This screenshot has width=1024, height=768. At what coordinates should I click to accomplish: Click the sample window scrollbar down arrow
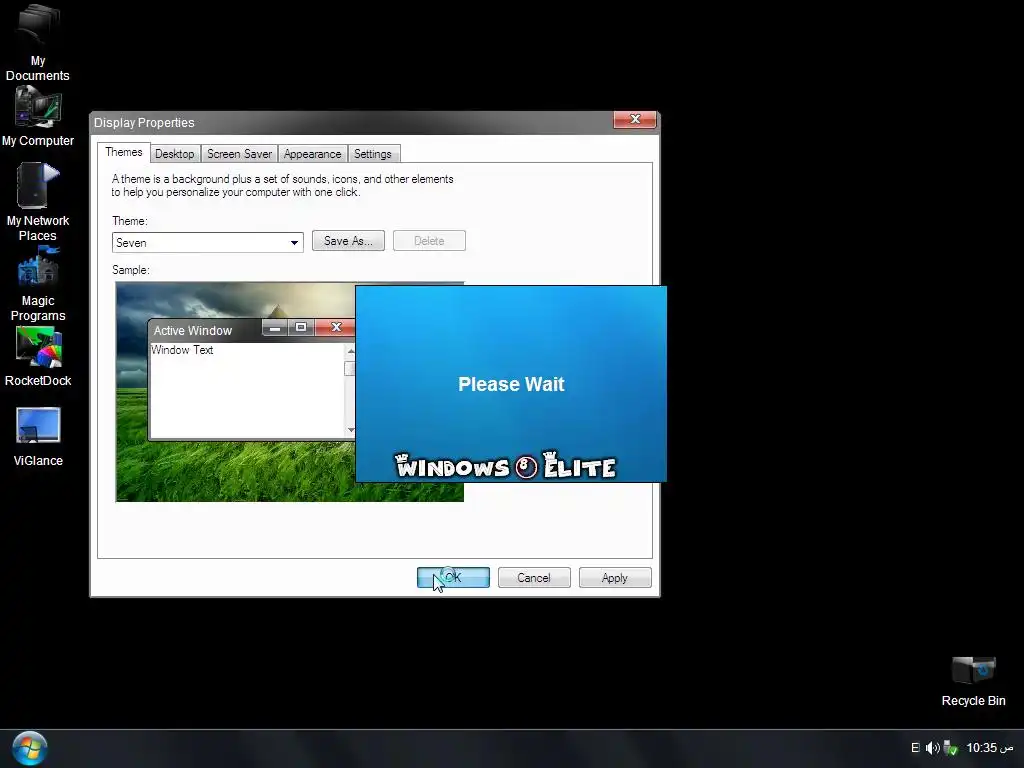pyautogui.click(x=351, y=430)
